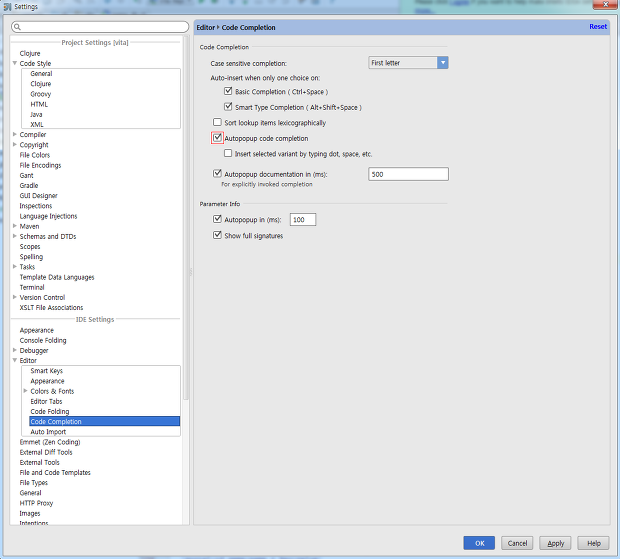The height and width of the screenshot is (559, 620).
Task: Collapse the Editor tree node
Action: (x=15, y=361)
